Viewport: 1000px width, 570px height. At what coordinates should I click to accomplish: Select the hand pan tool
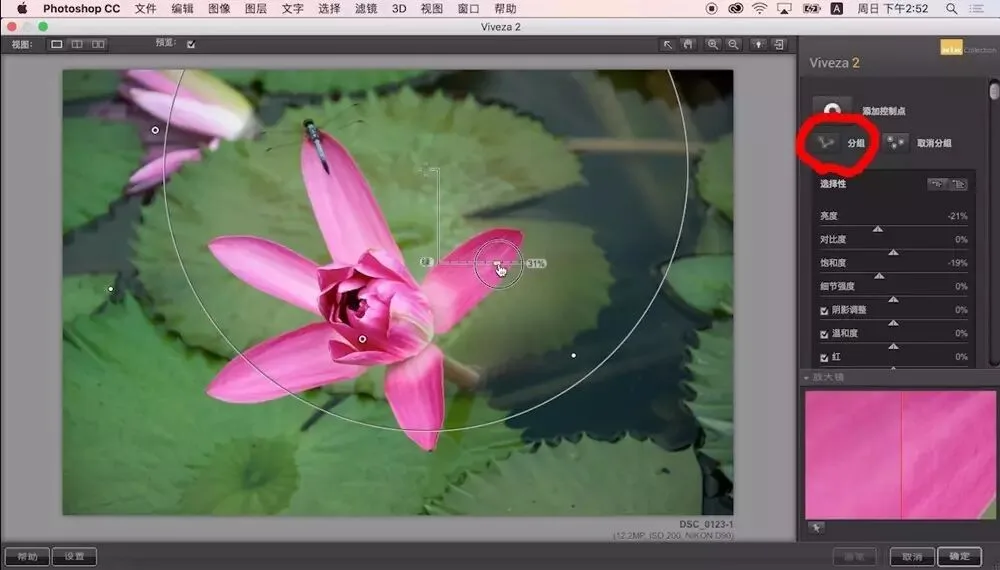click(x=688, y=44)
